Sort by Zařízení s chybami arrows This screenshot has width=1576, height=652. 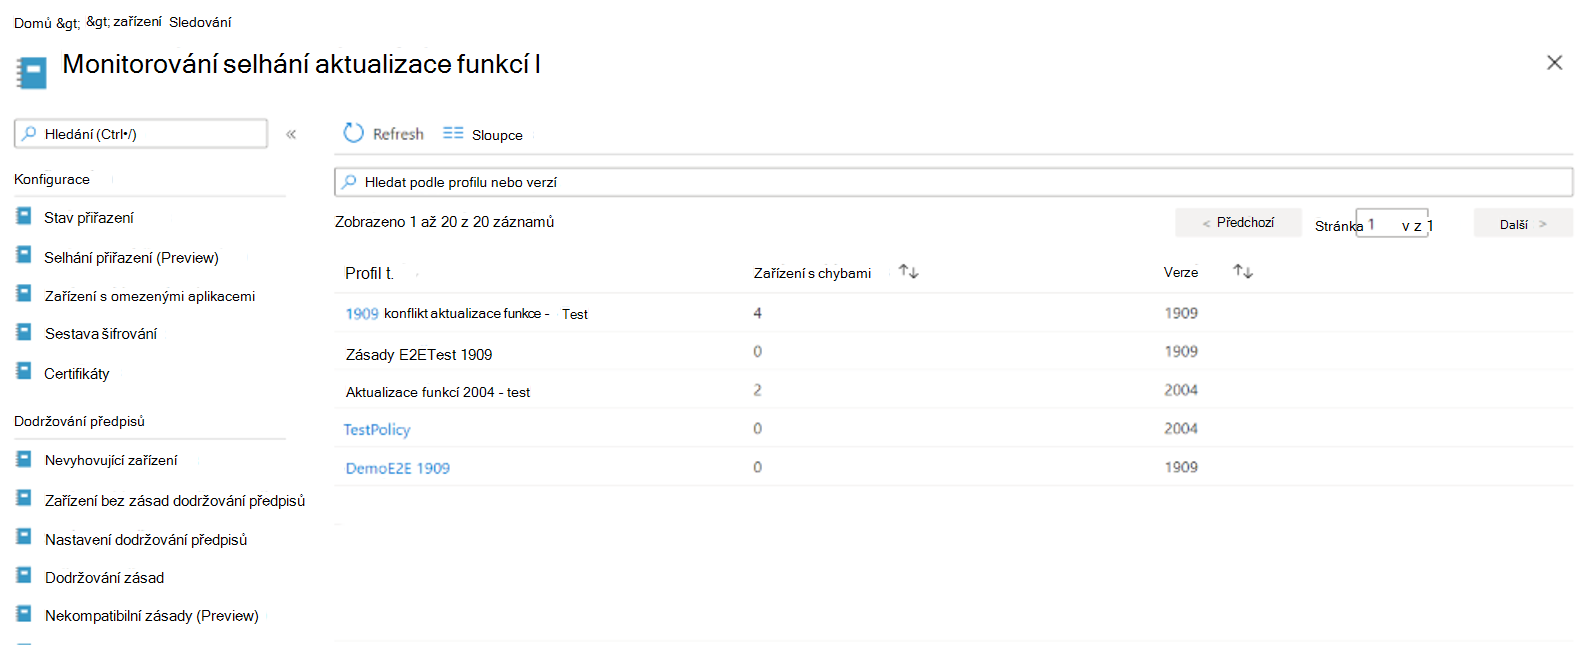[x=908, y=271]
